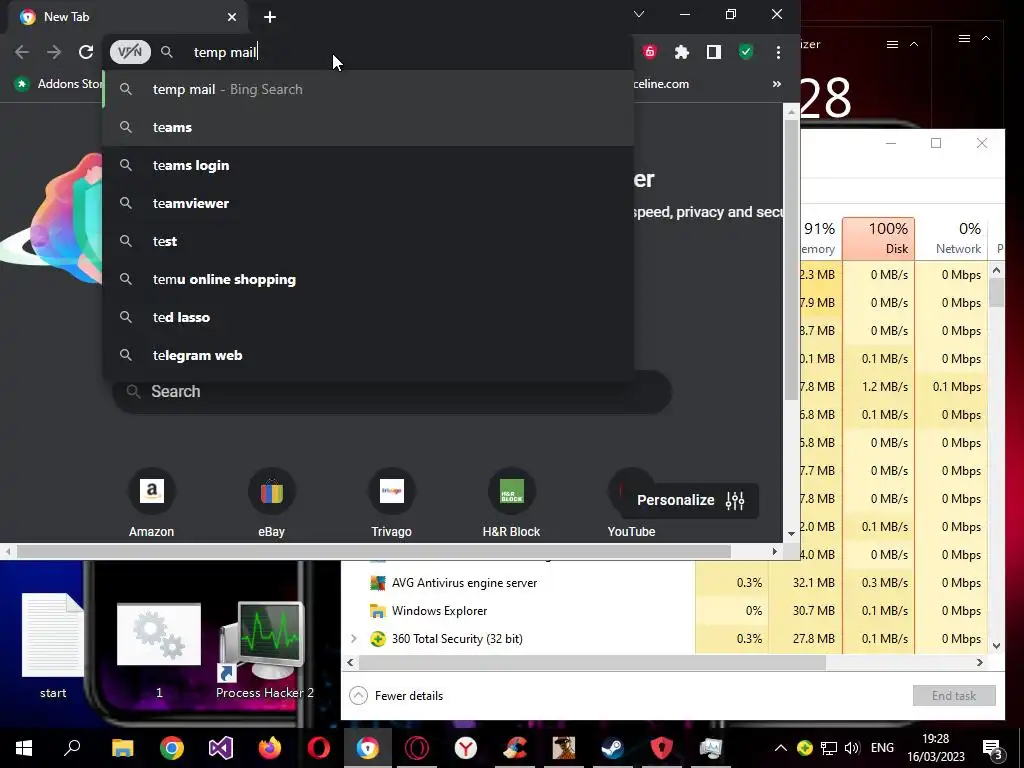Click Task Manager's horizontal scrollbar
The width and height of the screenshot is (1024, 768).
592,662
